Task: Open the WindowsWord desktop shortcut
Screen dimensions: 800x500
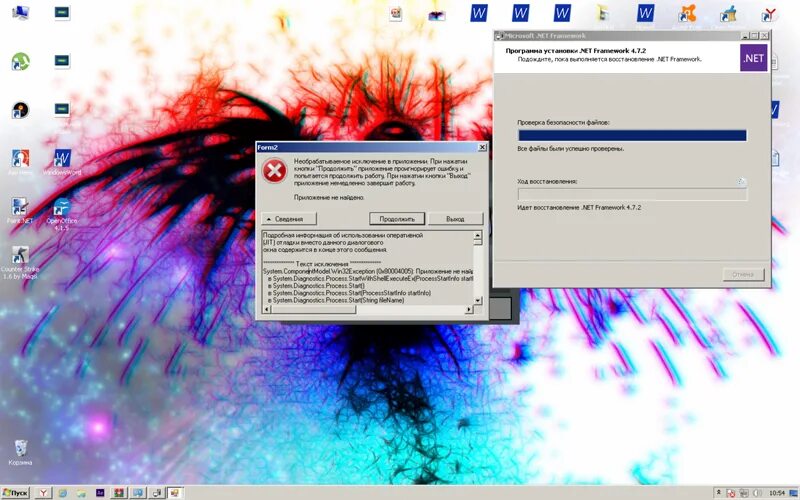Action: click(62, 162)
